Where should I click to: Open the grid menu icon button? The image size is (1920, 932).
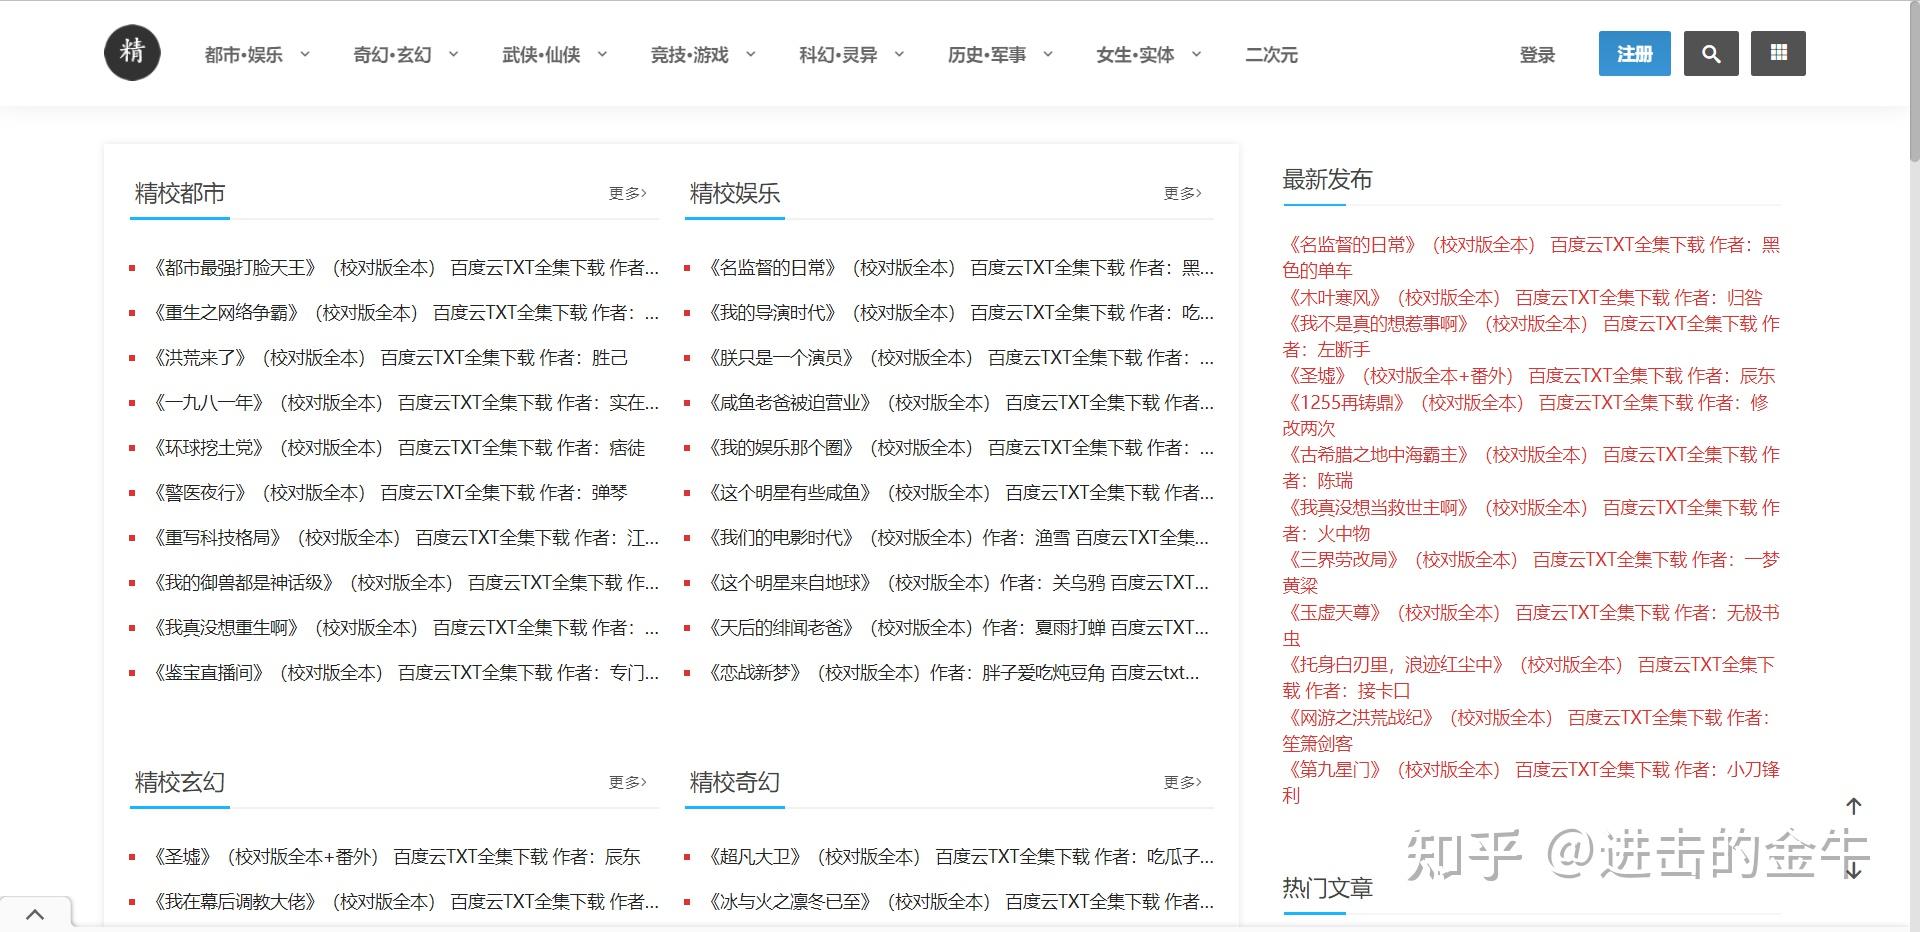tap(1778, 54)
